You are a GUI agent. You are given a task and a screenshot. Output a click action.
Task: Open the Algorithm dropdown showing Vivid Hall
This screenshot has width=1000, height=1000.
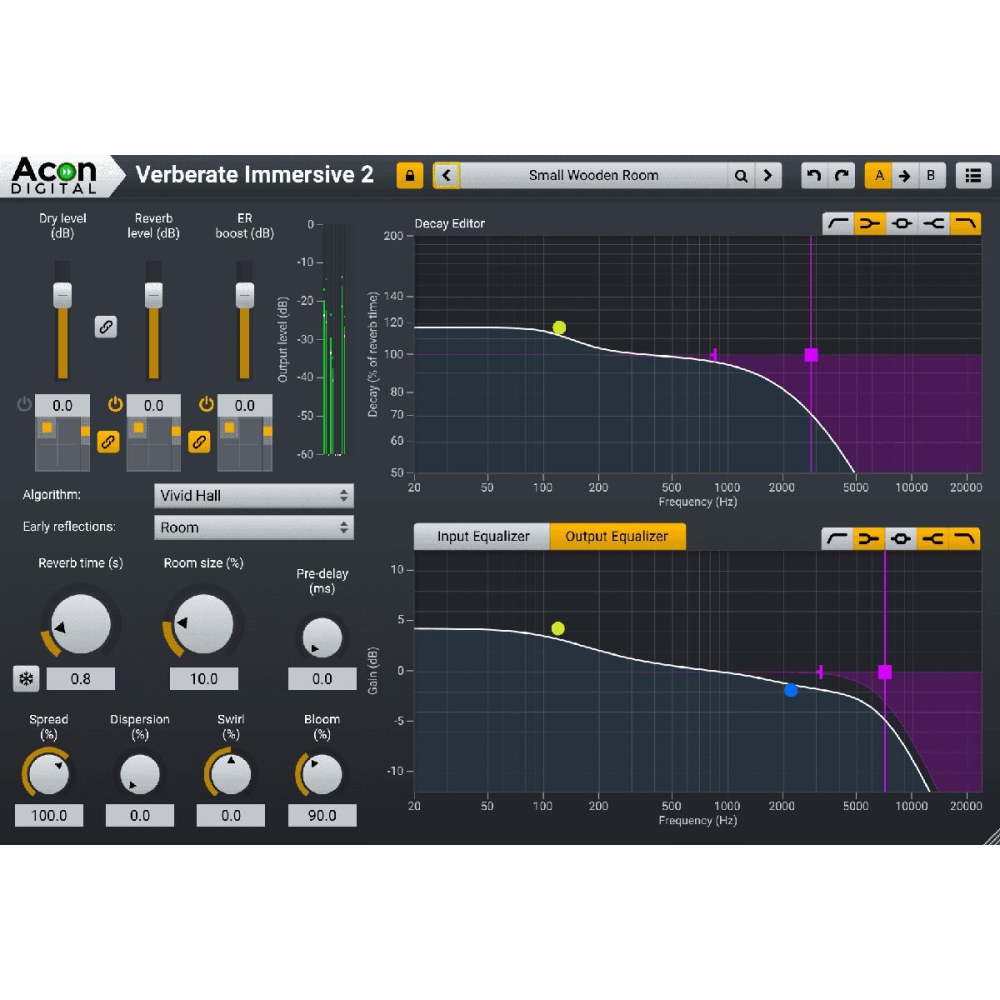coord(254,496)
